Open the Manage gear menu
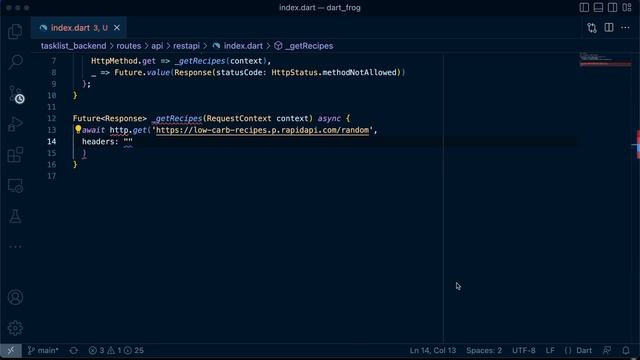This screenshot has height=360, width=640. (15, 328)
